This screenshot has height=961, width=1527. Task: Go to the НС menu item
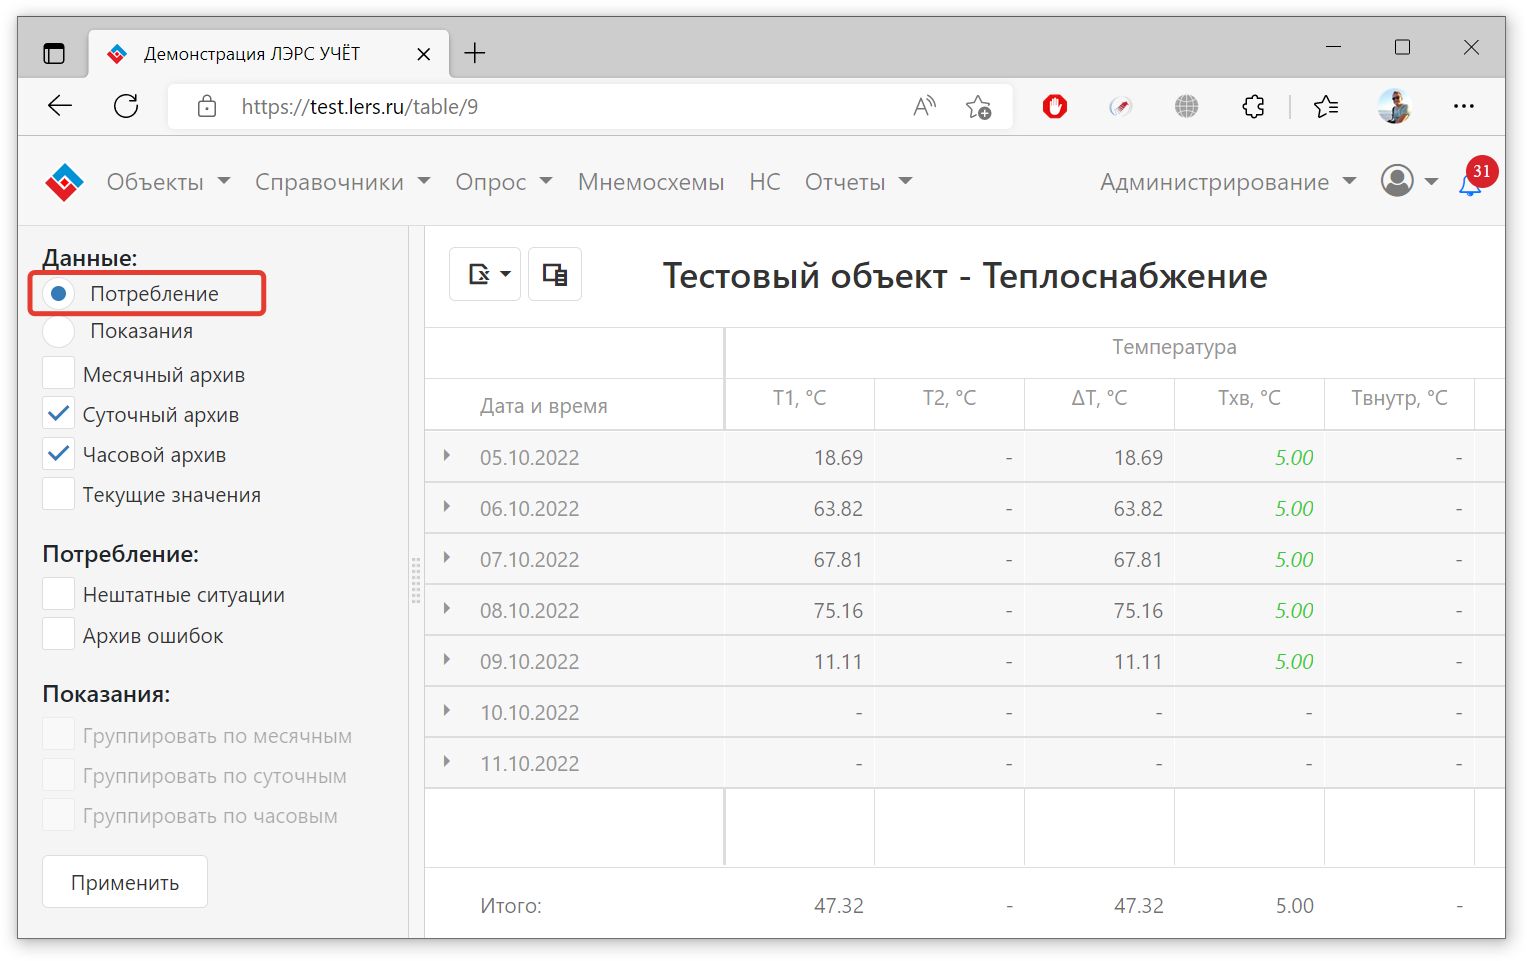(764, 182)
